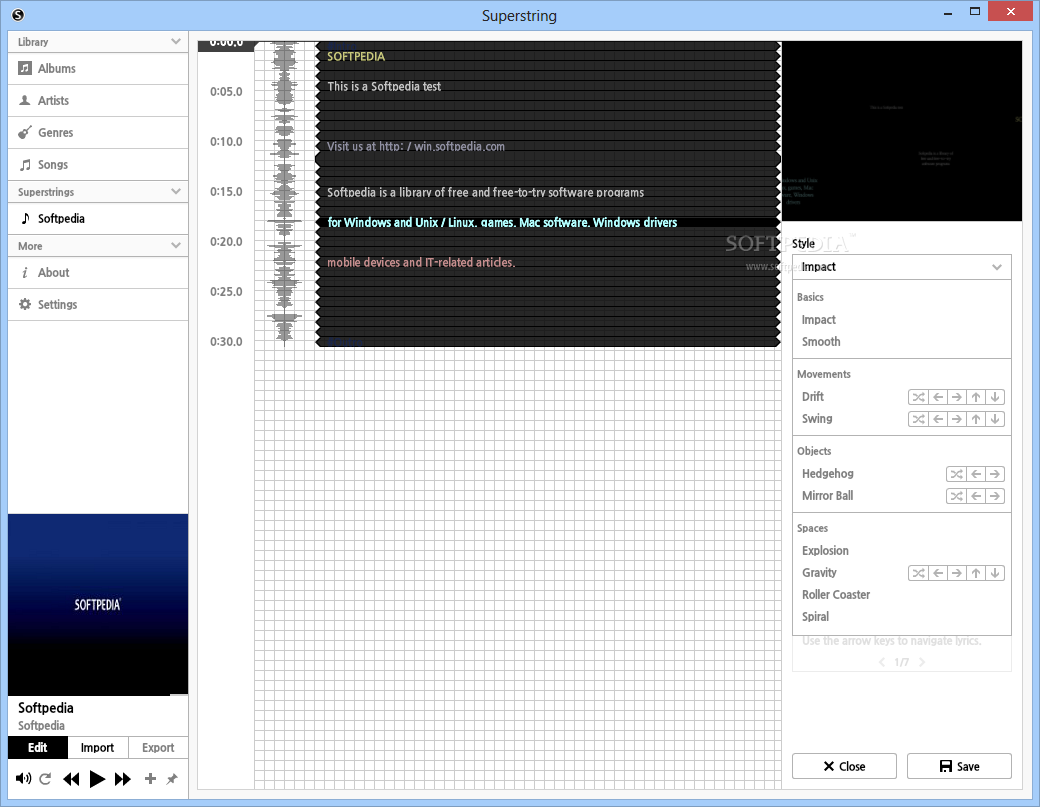
Task: Select highlighted lyric 'for Windows and Unix / Linux'
Action: 502,223
